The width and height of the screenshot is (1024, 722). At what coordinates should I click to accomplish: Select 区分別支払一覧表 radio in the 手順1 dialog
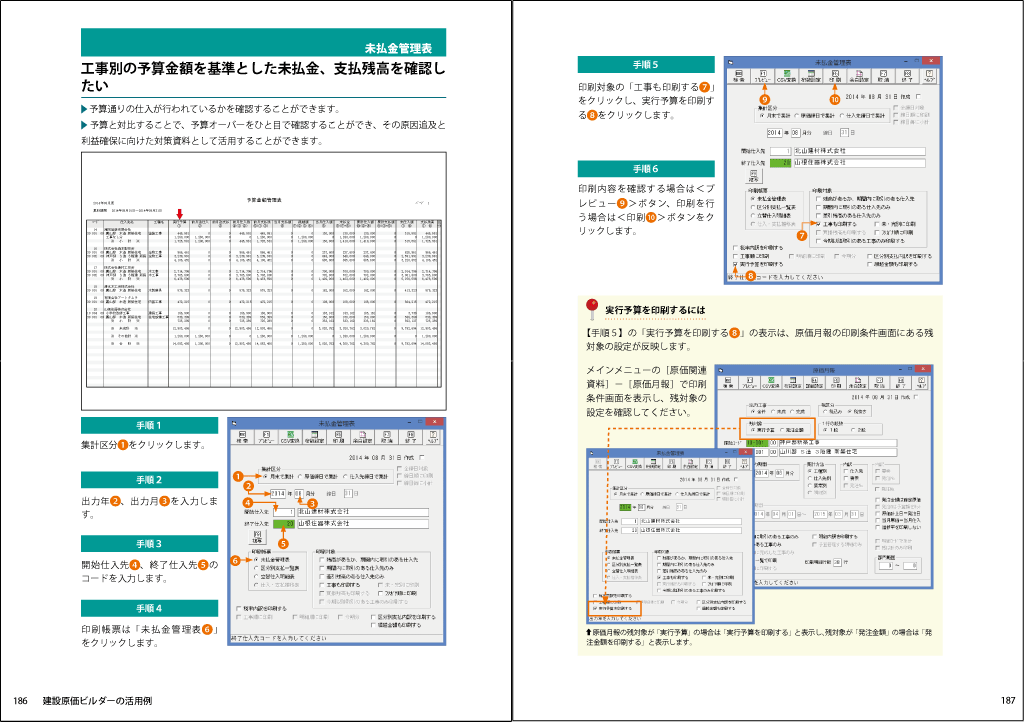(x=256, y=569)
